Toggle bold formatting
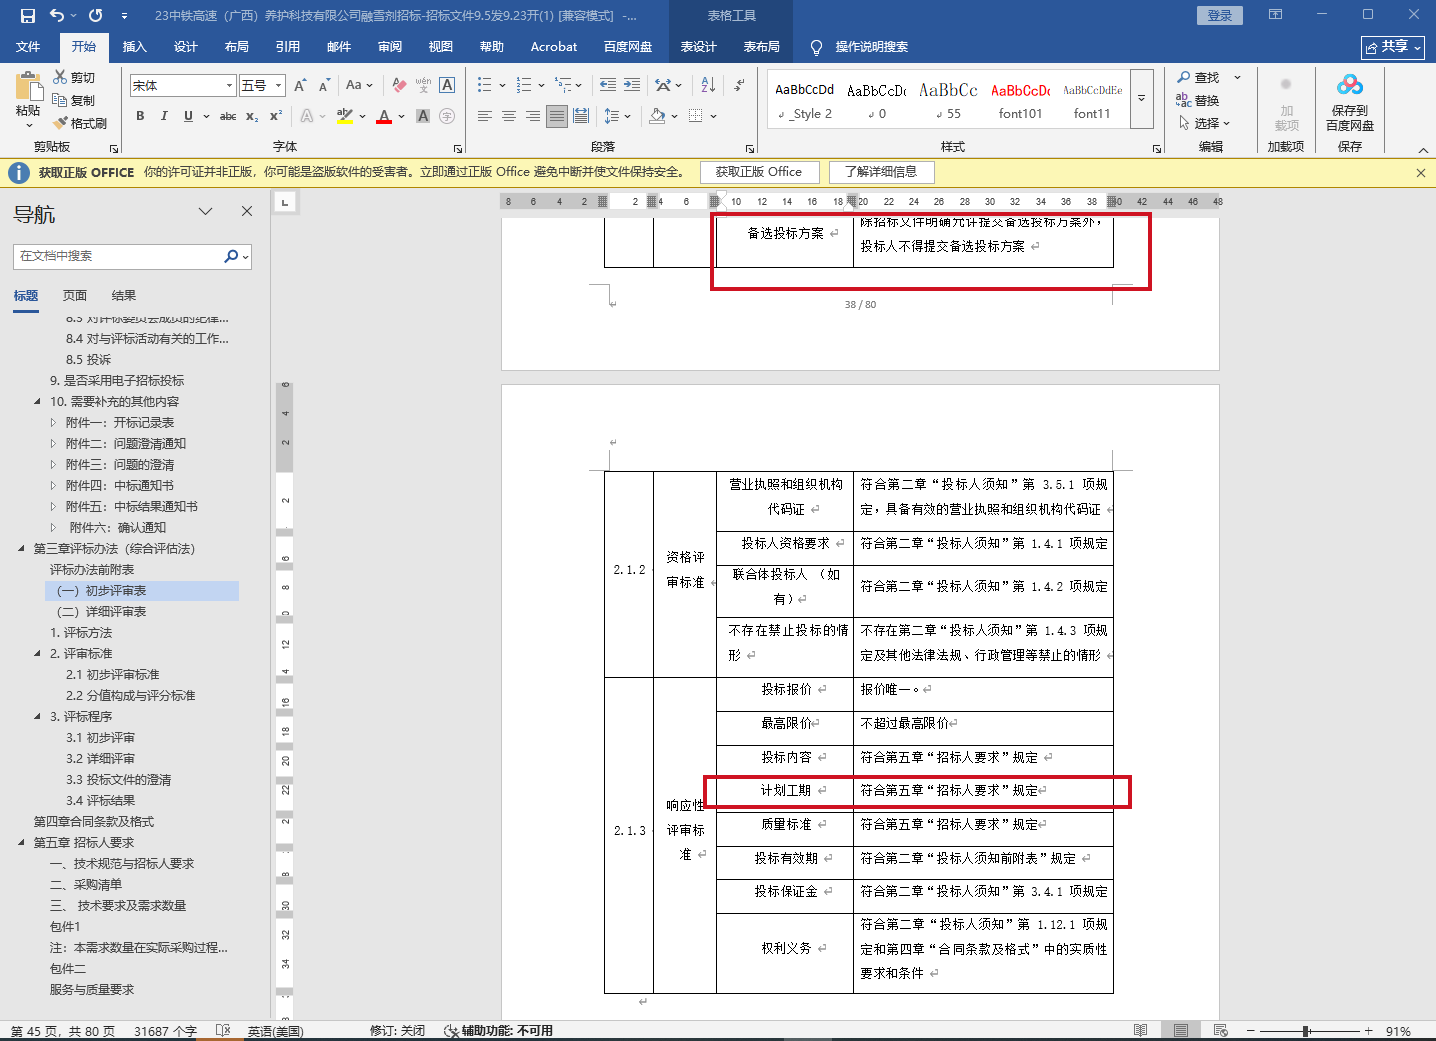This screenshot has height=1041, width=1436. [x=140, y=116]
